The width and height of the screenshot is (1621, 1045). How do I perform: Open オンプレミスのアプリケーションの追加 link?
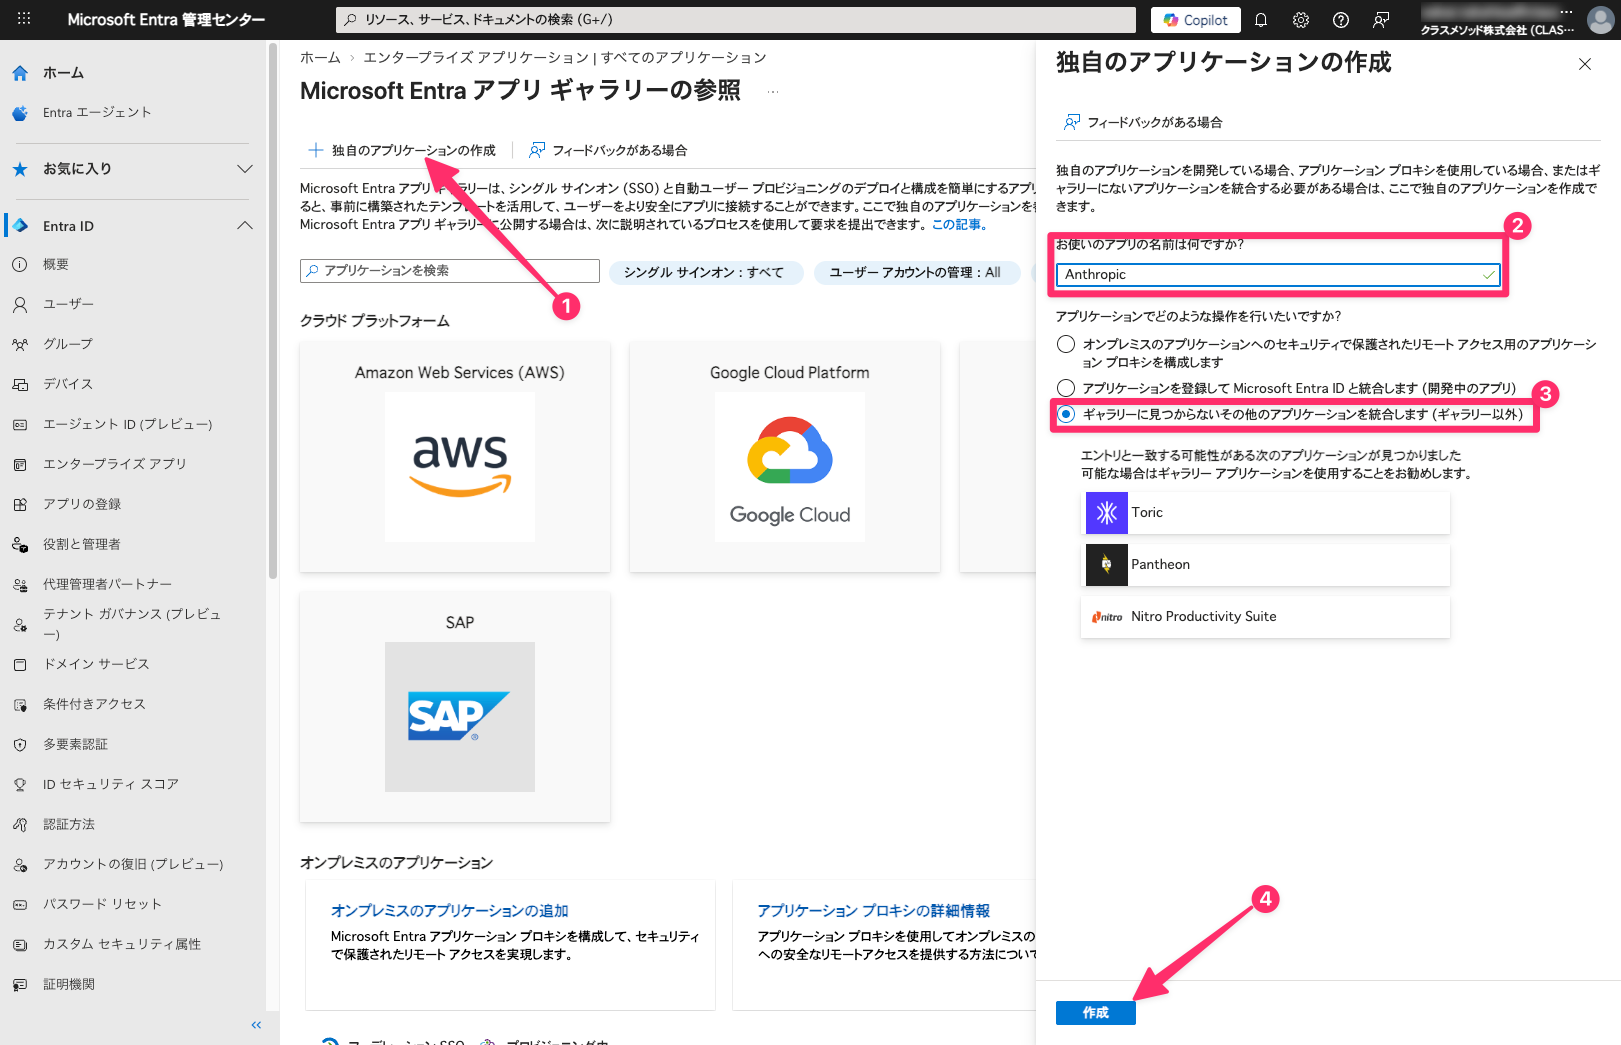450,910
